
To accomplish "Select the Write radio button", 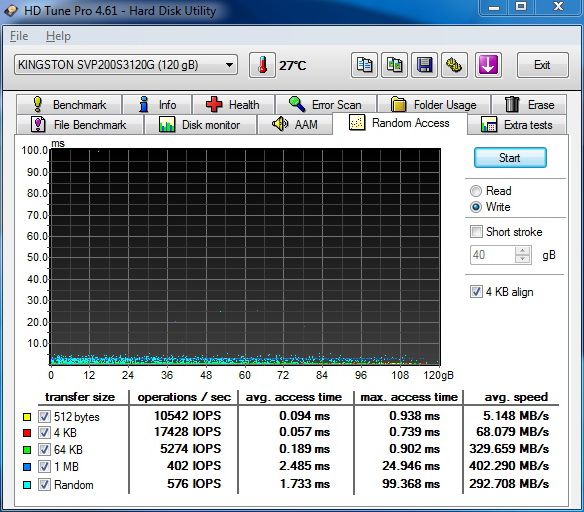I will pos(476,207).
